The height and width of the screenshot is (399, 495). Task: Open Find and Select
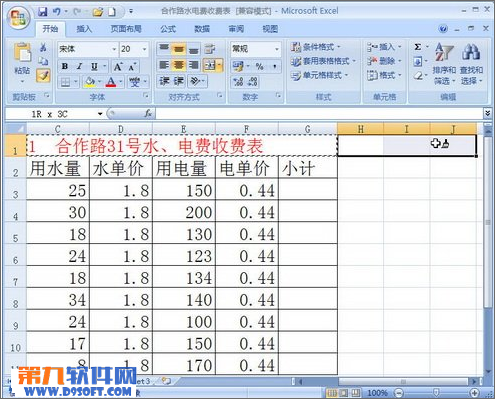pos(471,63)
